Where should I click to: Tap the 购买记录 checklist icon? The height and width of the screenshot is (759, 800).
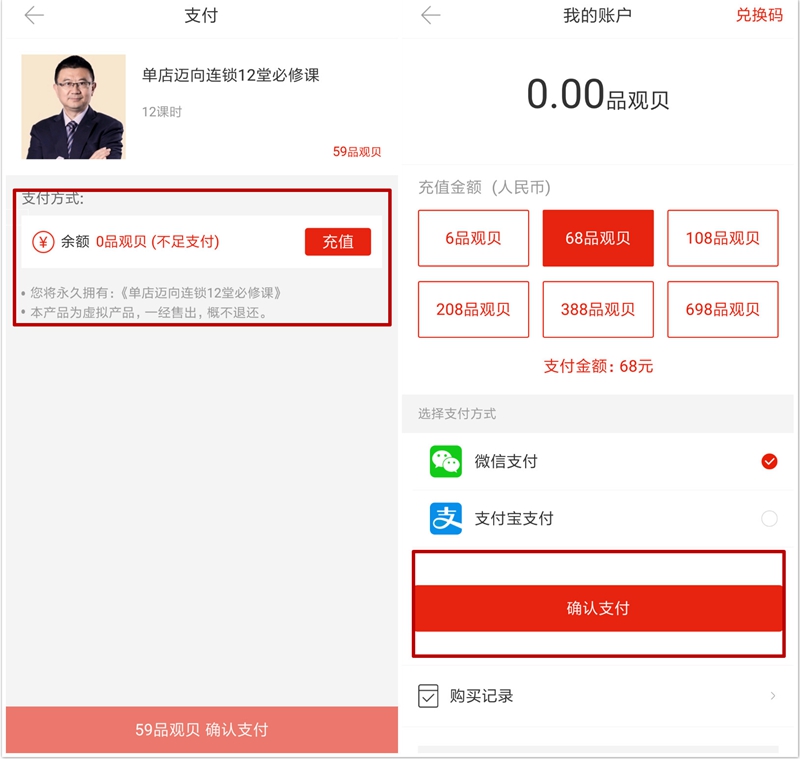tap(428, 696)
